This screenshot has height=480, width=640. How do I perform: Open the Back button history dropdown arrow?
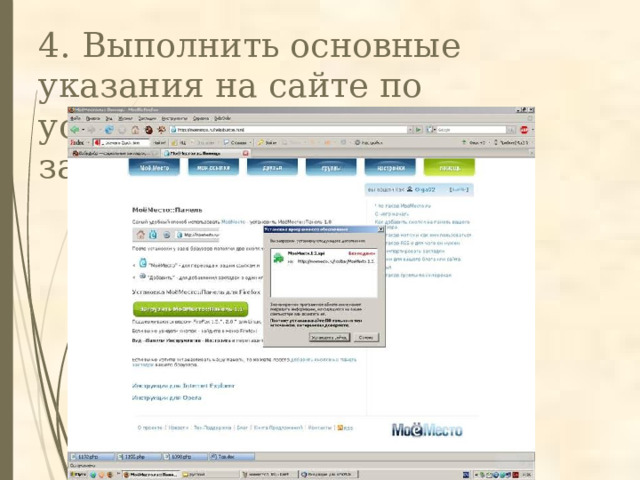83,130
